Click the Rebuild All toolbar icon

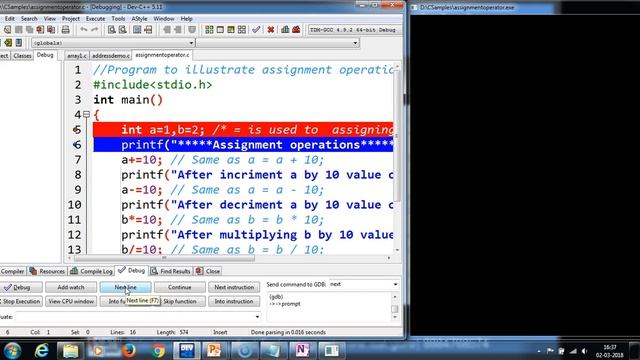pyautogui.click(x=242, y=30)
